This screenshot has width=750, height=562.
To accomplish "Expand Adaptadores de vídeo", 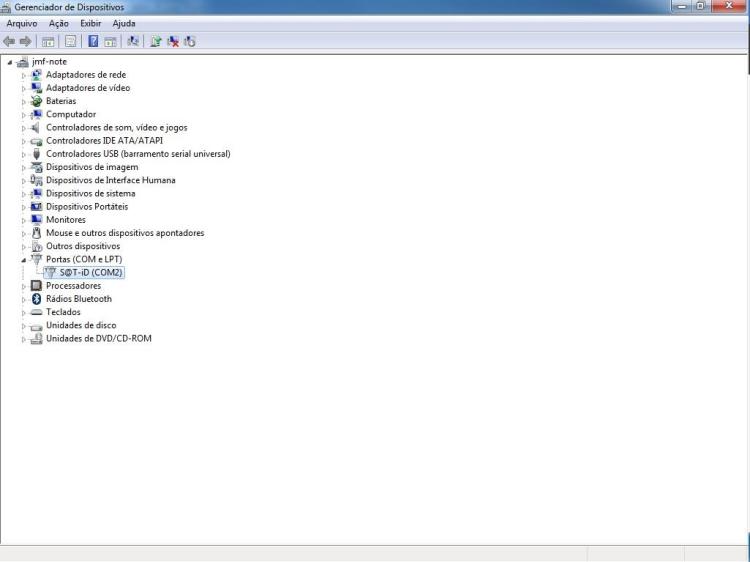I will pos(23,88).
